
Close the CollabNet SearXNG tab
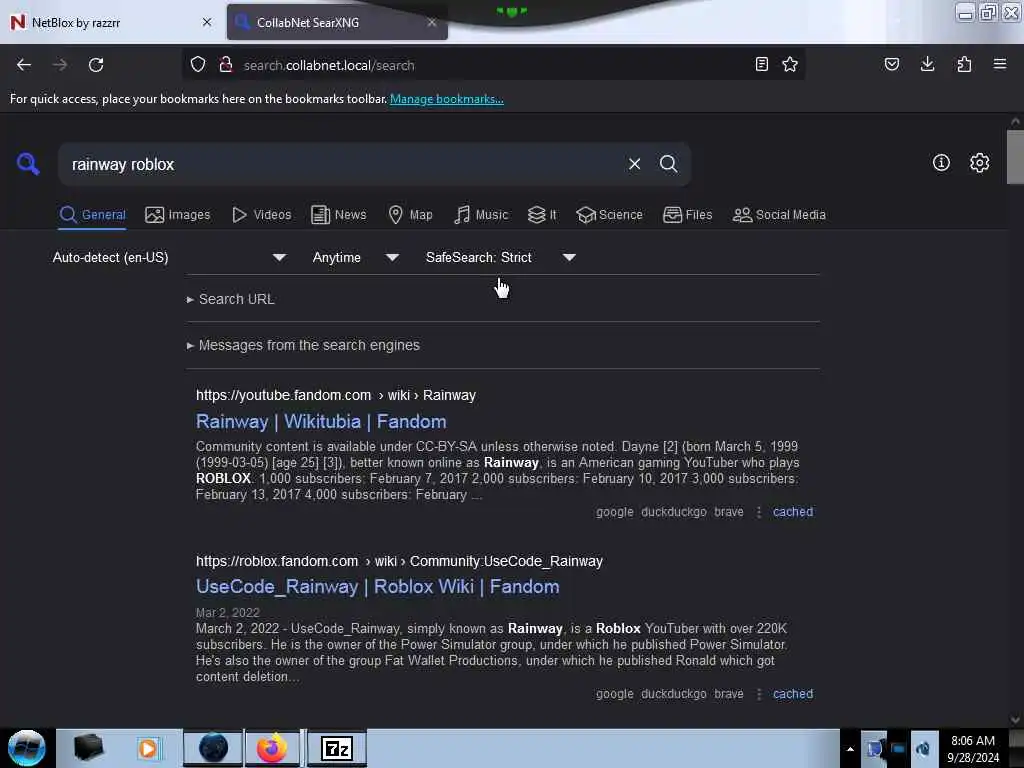tap(432, 22)
